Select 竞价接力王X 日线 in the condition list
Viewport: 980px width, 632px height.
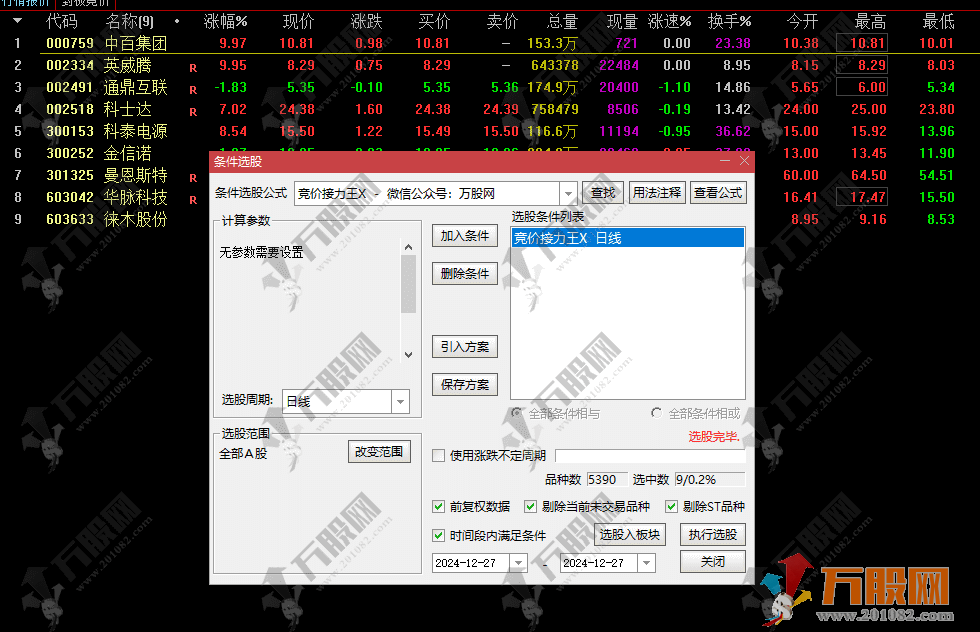coord(628,238)
